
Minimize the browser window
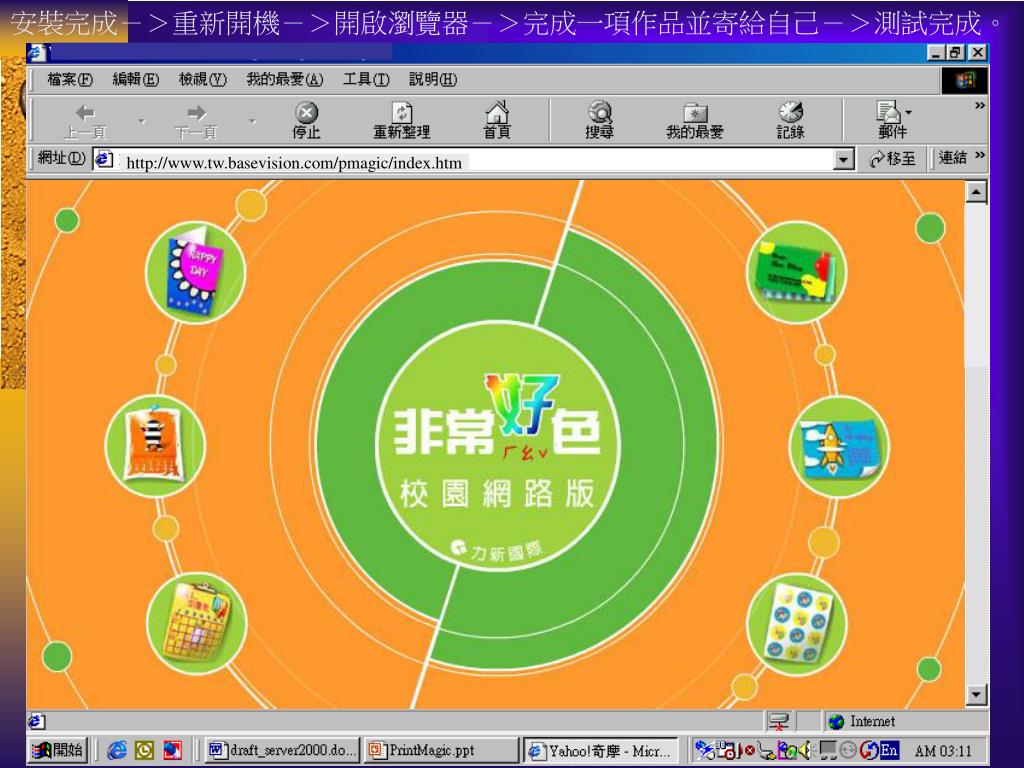(936, 53)
